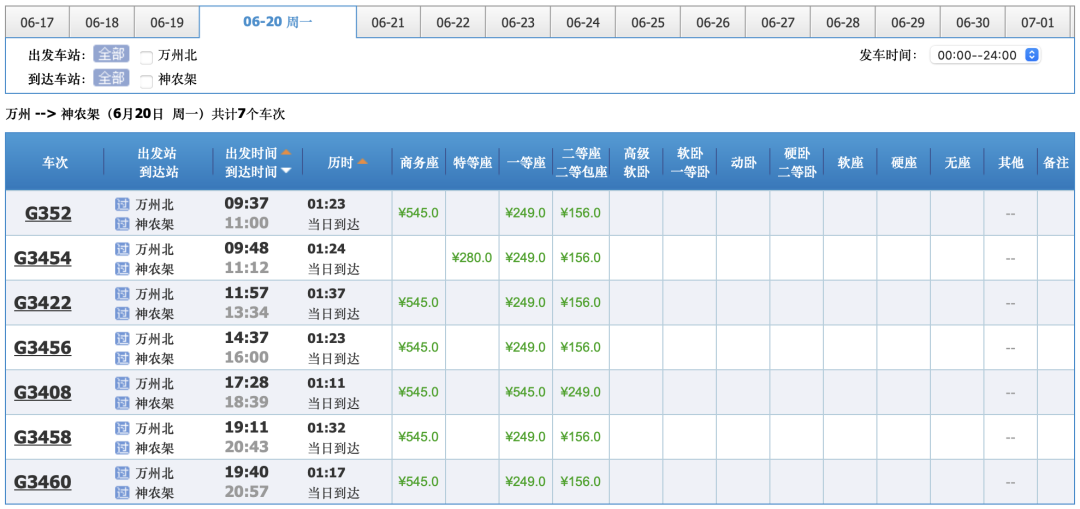This screenshot has height=509, width=1080.
Task: Click the 过 icon beside G3408 departure station
Action: pyautogui.click(x=122, y=383)
